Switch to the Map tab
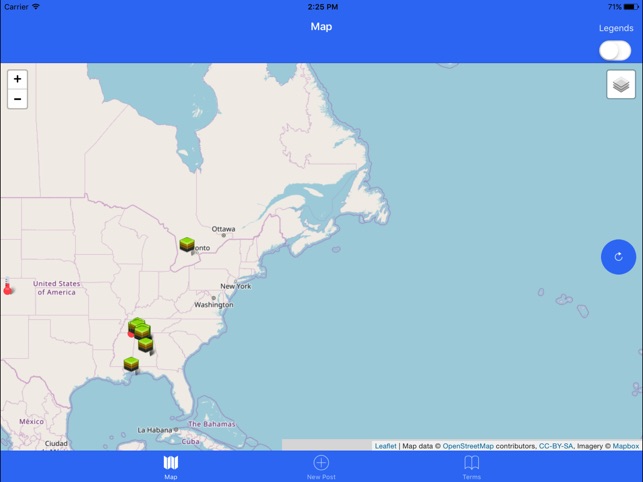 (x=171, y=467)
